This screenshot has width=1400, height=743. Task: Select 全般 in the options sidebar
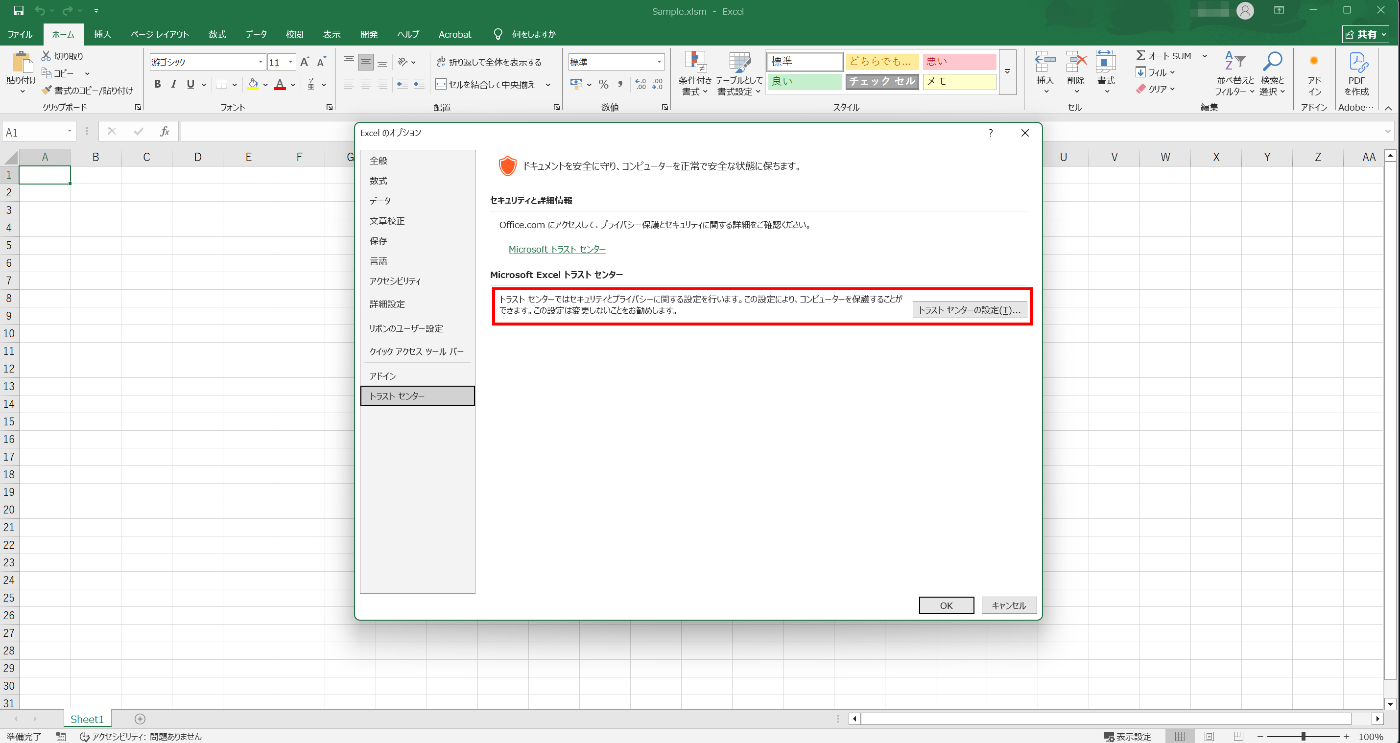point(418,160)
